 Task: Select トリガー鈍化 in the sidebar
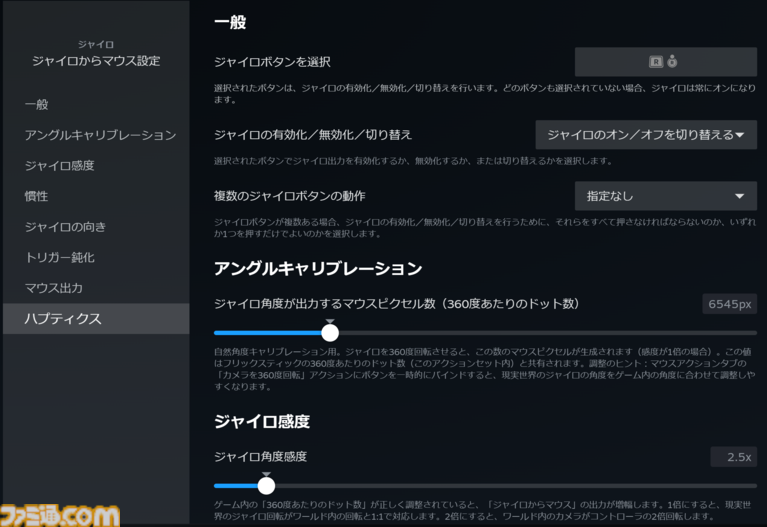coord(96,257)
